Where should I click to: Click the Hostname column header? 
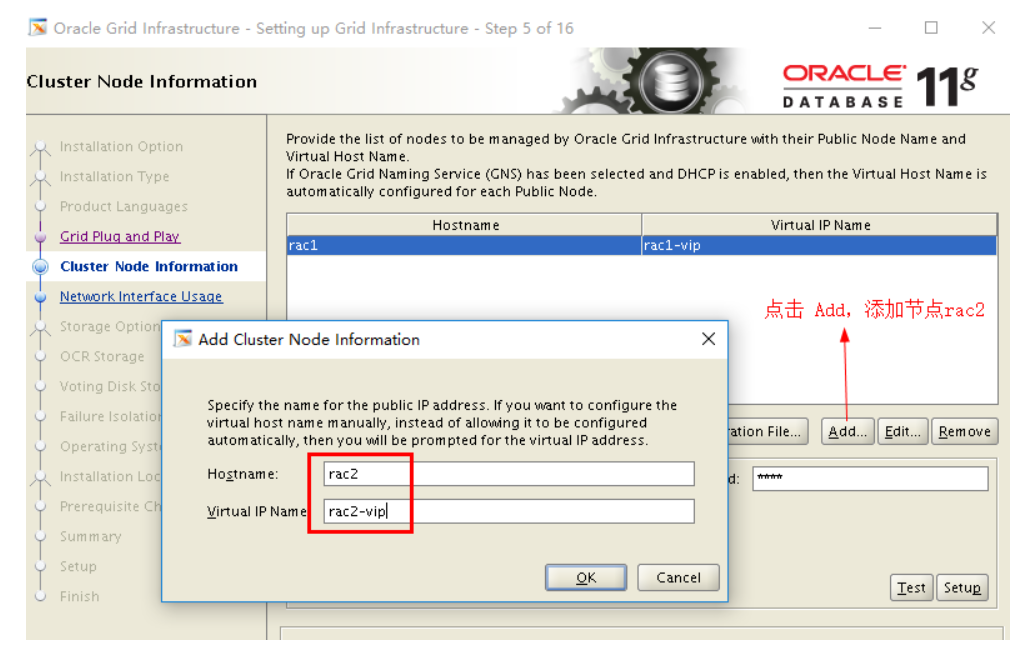465,225
